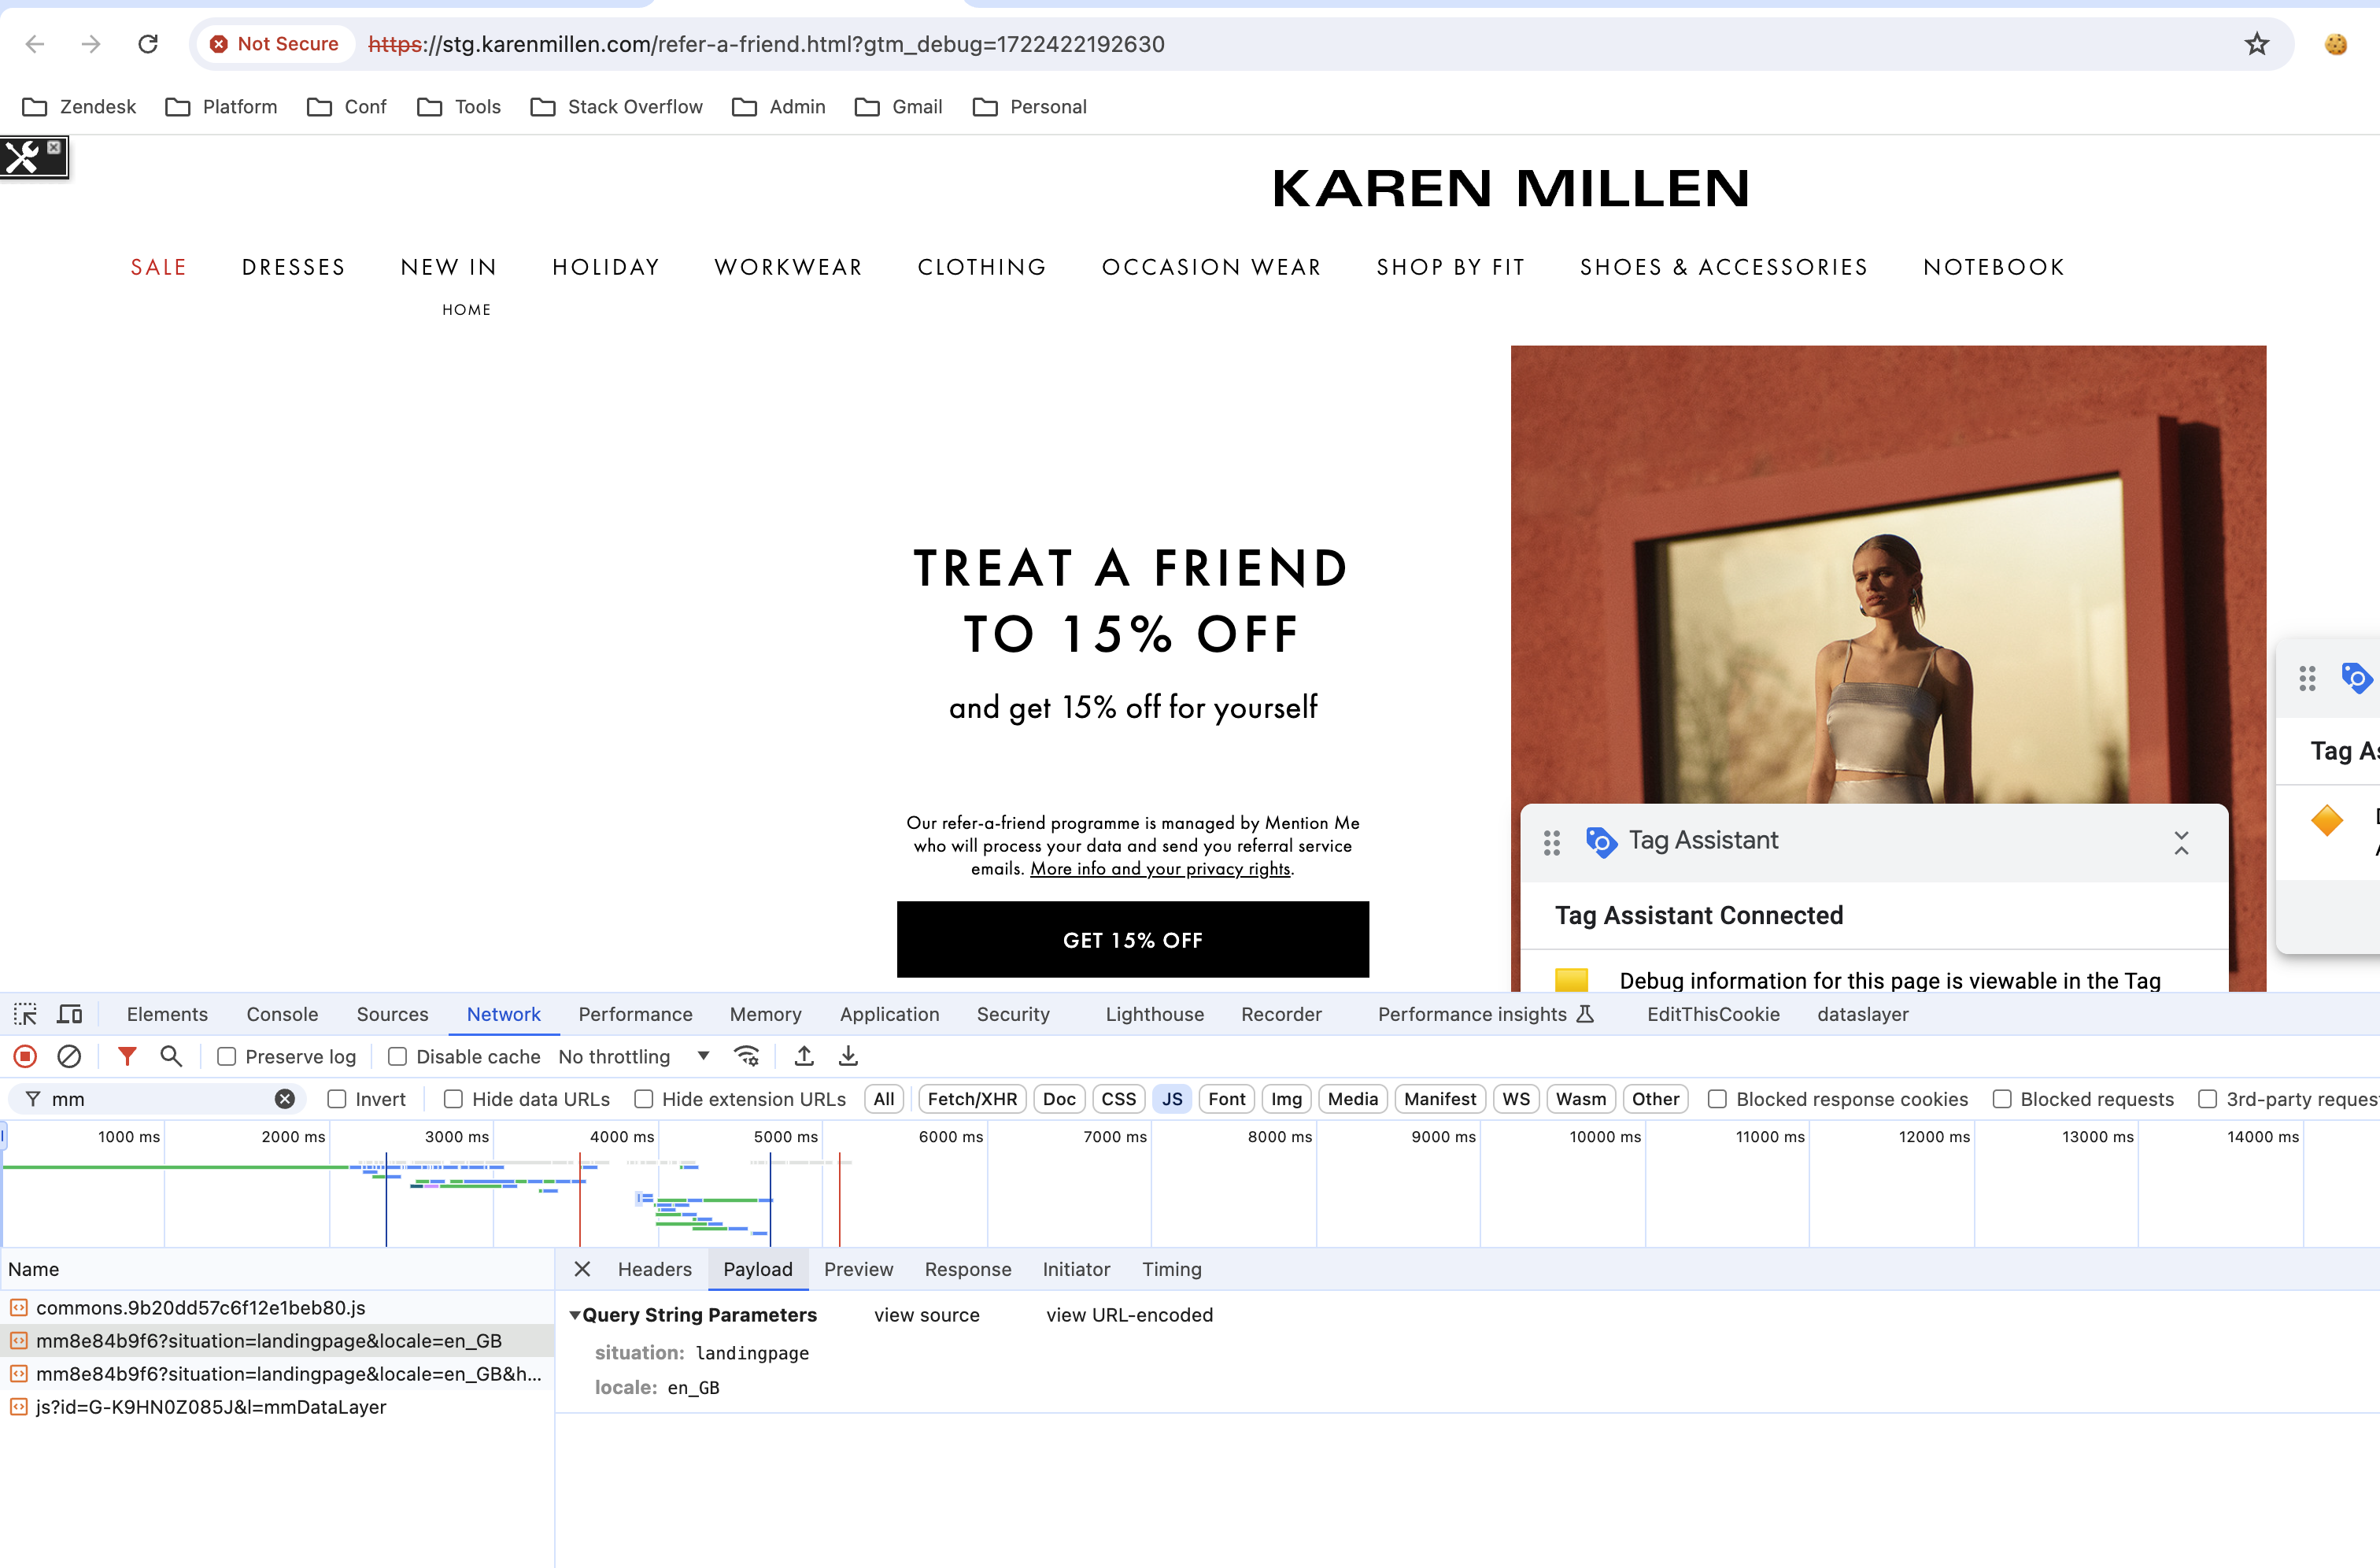Open network search with magnifier icon

pos(171,1056)
